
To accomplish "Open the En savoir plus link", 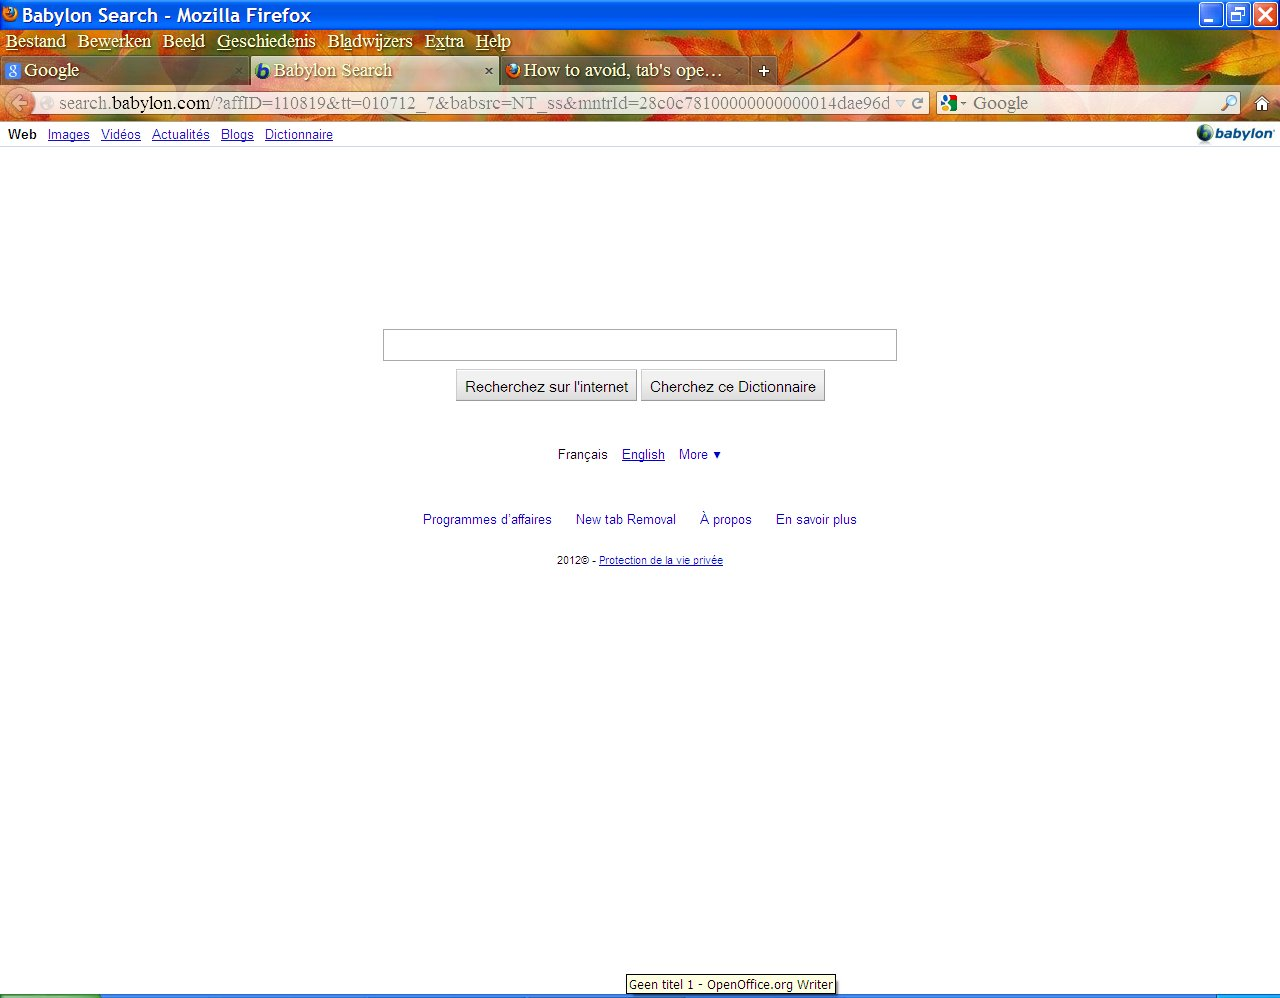I will pyautogui.click(x=816, y=520).
